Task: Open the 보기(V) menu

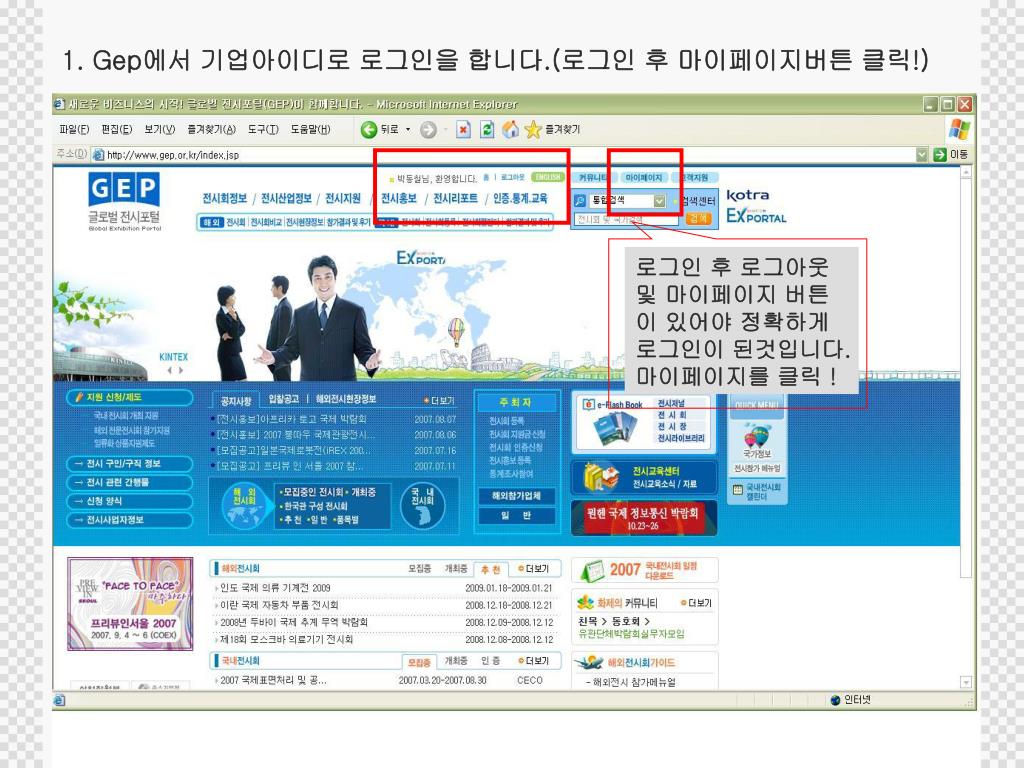Action: coord(160,129)
